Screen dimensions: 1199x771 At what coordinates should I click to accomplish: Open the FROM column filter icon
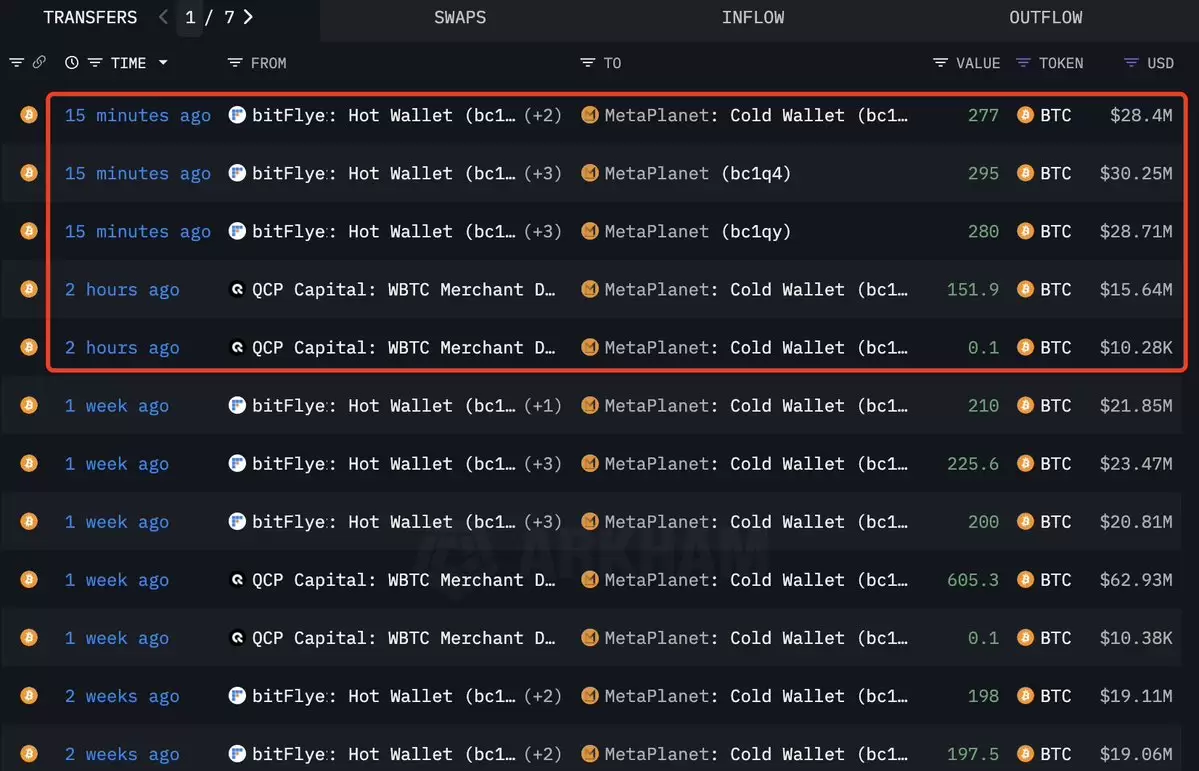(235, 63)
